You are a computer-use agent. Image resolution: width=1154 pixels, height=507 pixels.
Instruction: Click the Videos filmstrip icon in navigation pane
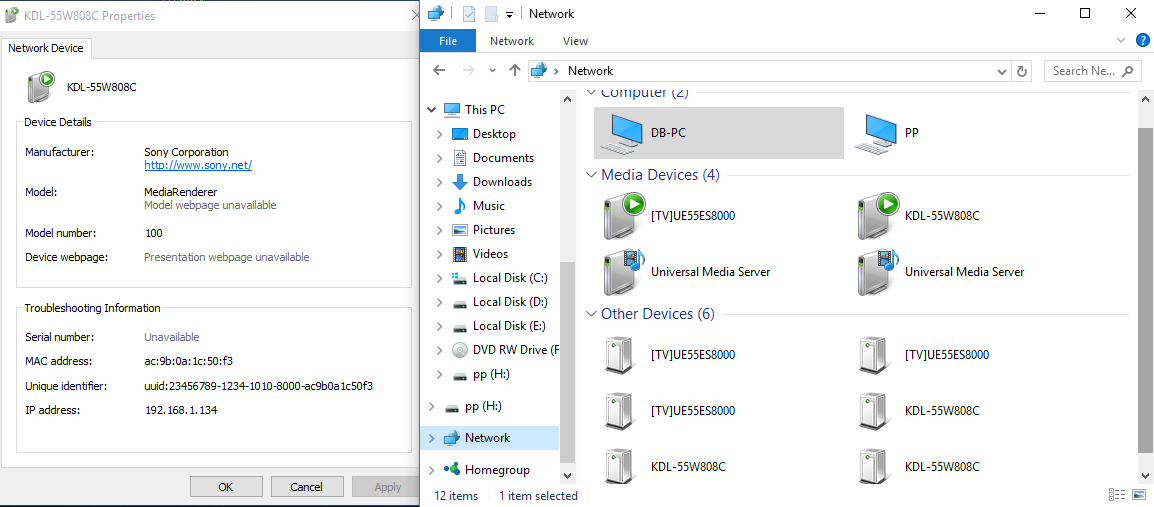(x=460, y=254)
